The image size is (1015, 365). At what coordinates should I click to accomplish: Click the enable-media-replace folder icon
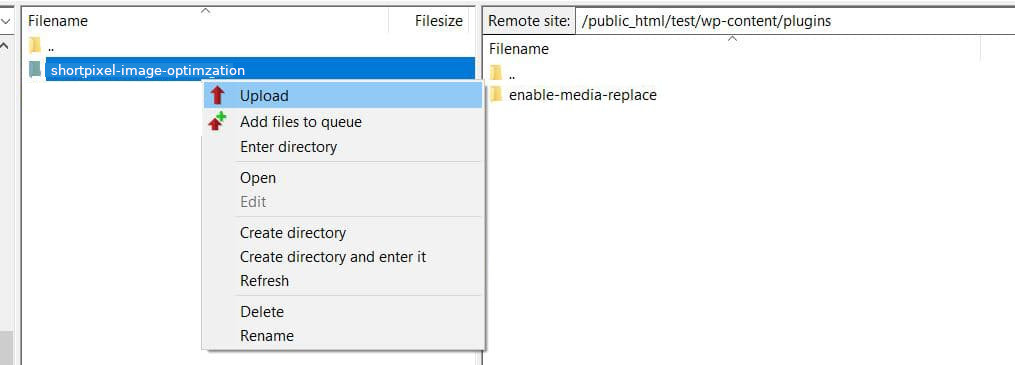[496, 94]
